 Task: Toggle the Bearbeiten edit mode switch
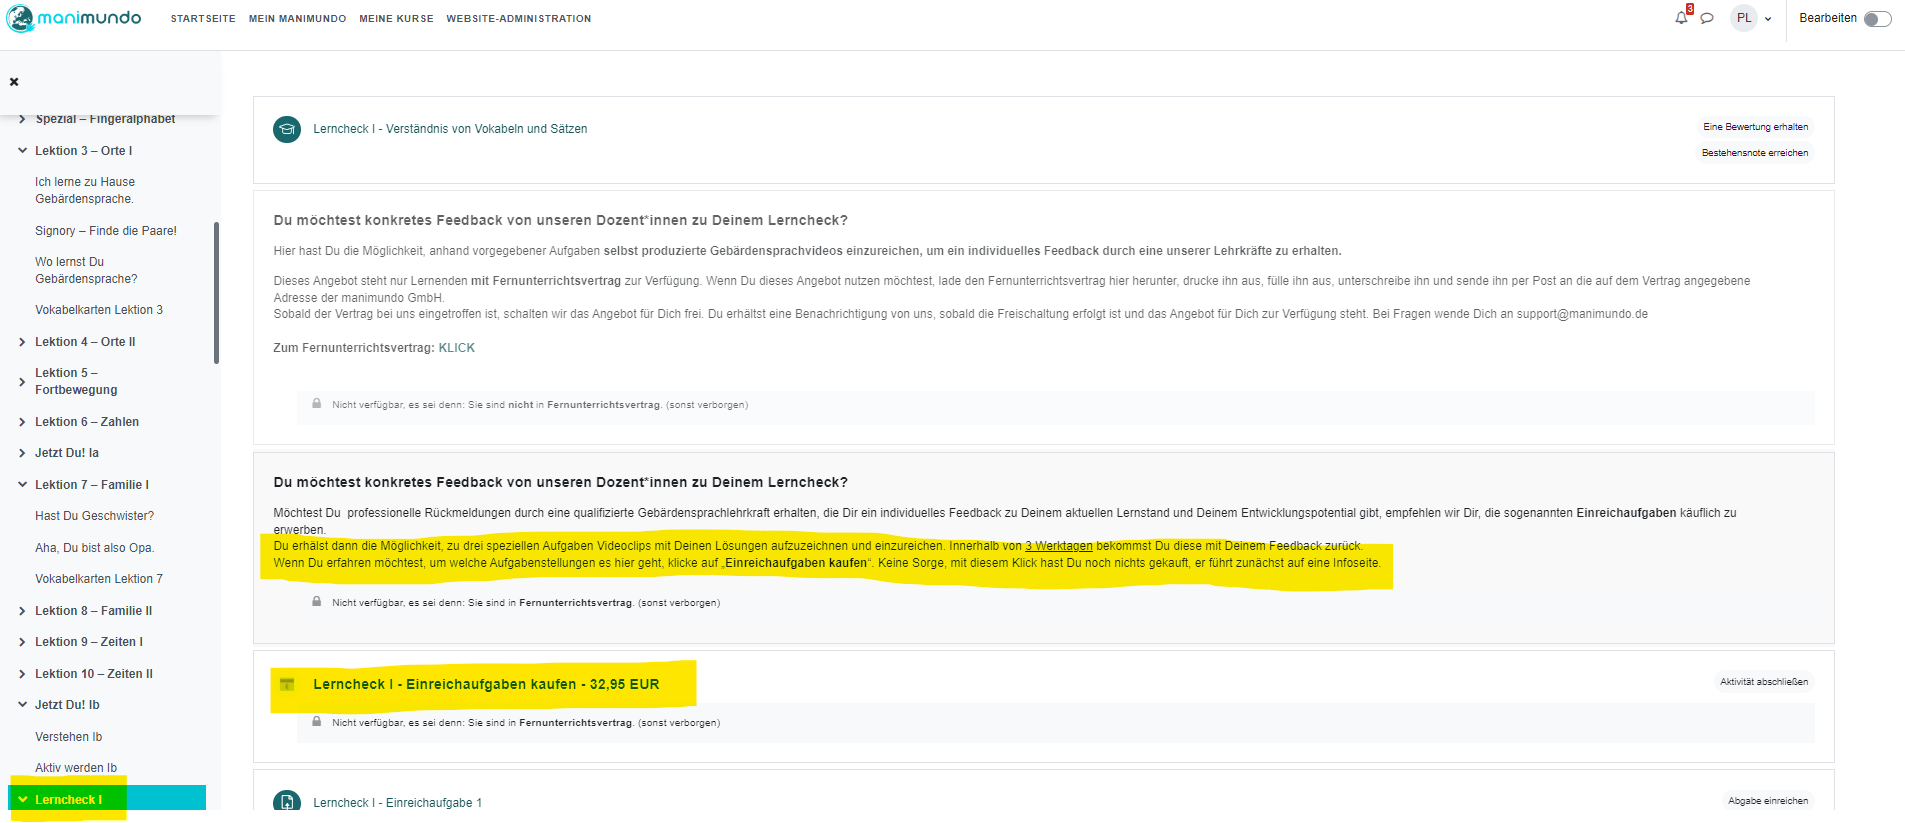pyautogui.click(x=1877, y=19)
